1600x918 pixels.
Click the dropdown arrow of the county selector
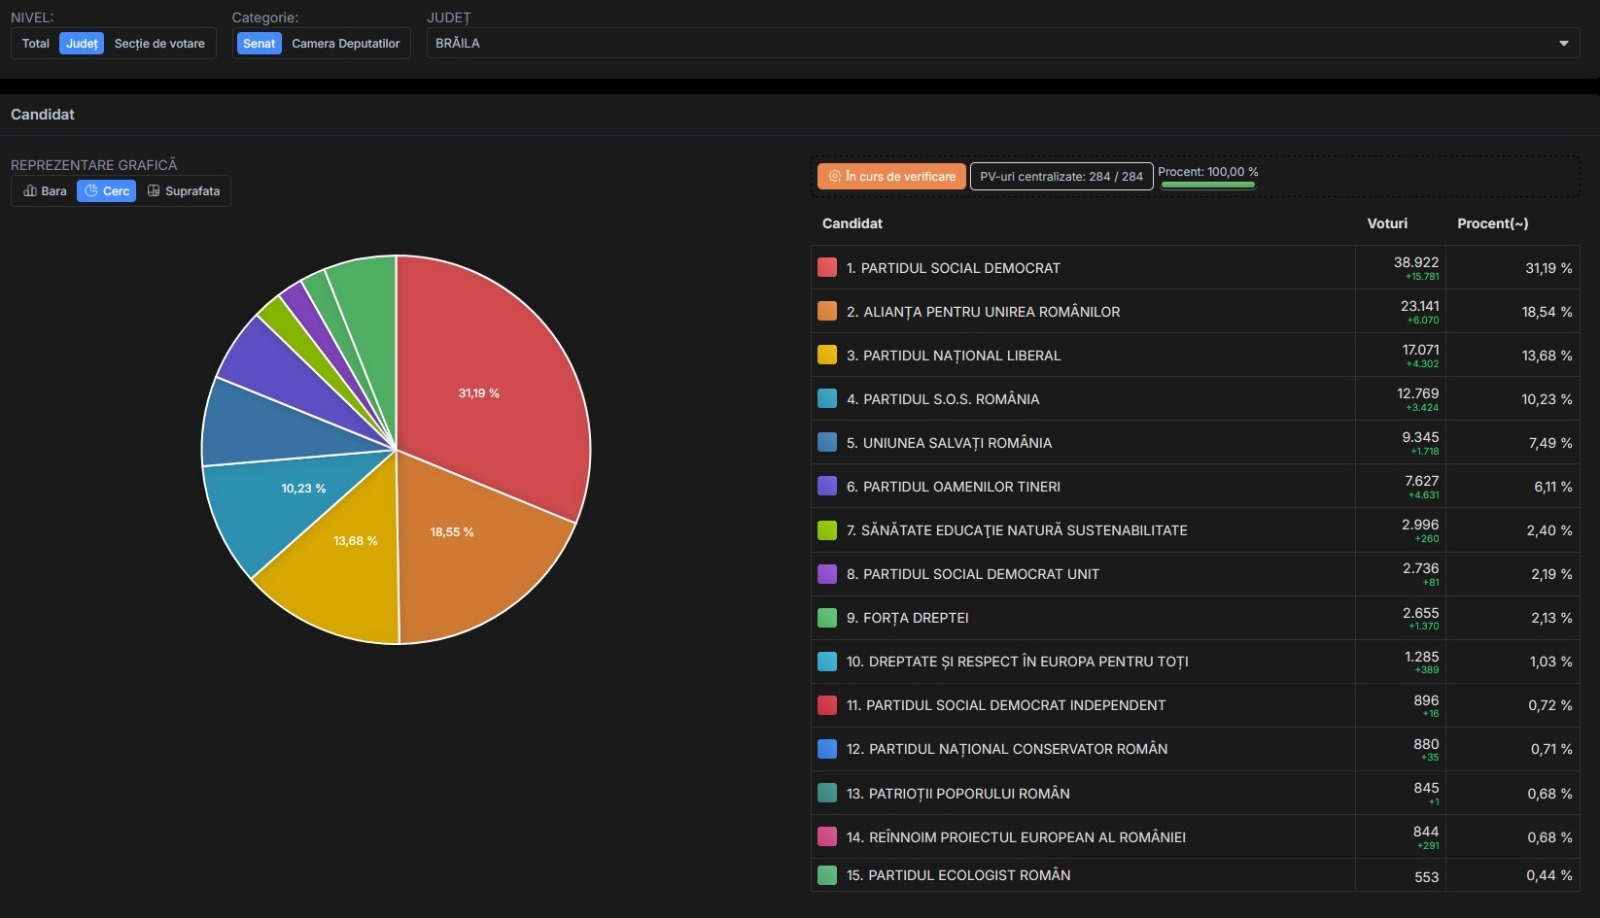tap(1563, 43)
